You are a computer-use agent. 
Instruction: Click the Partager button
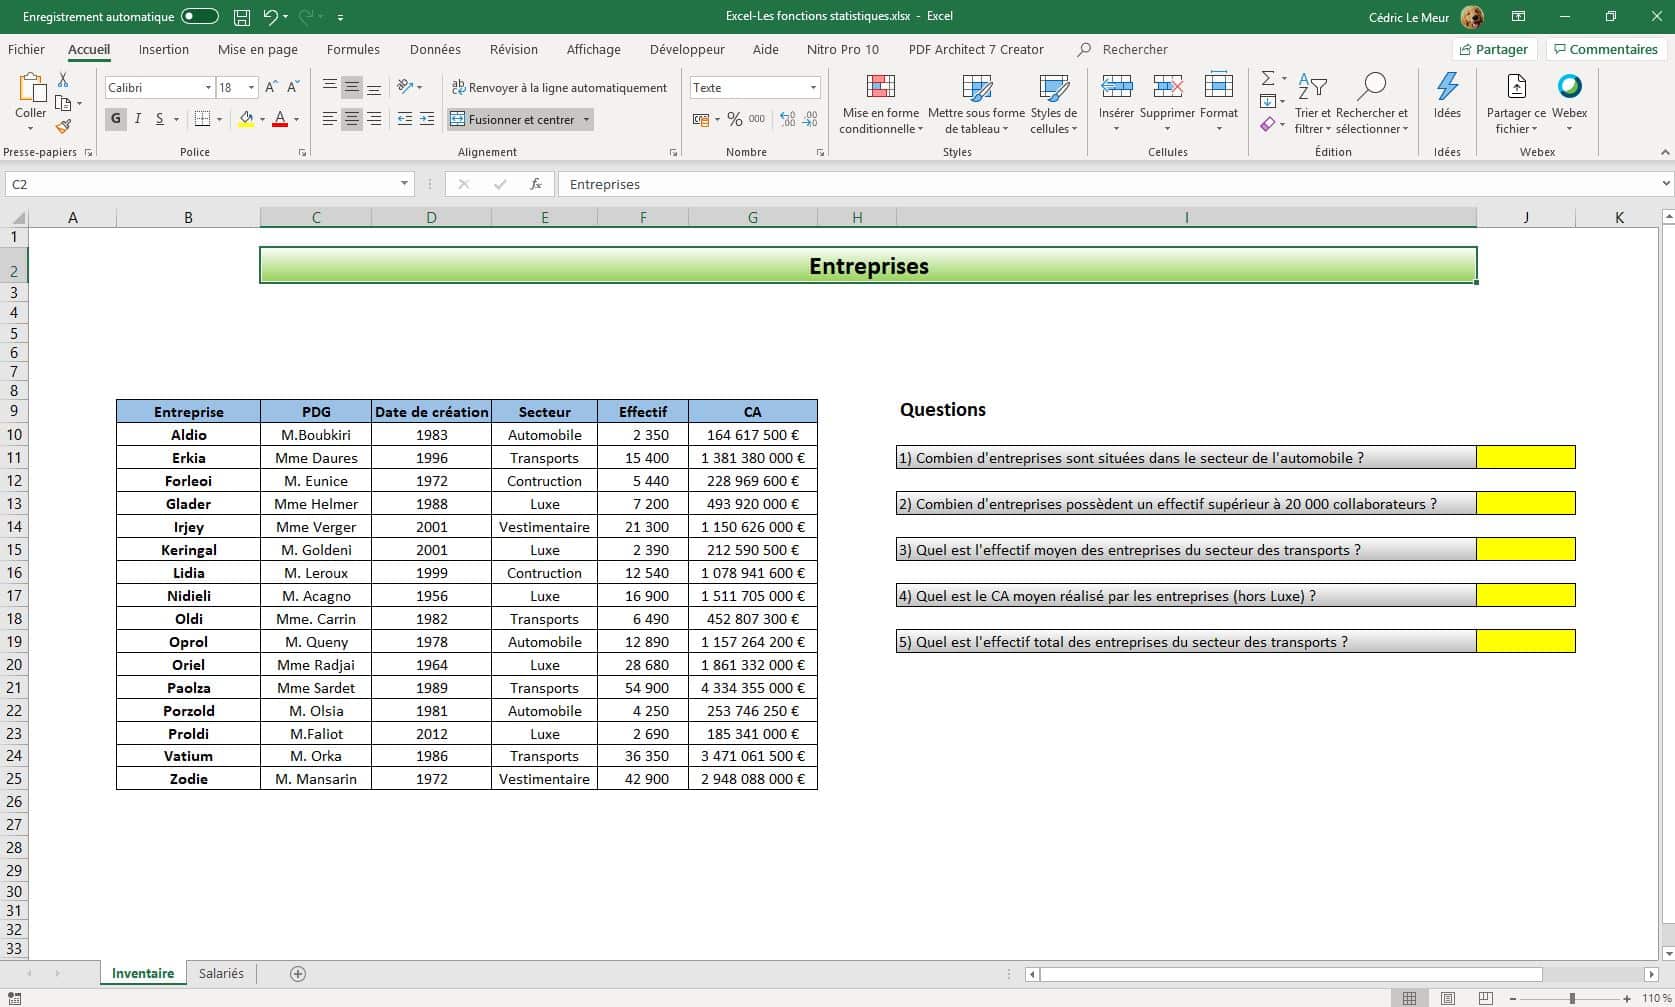click(x=1493, y=49)
